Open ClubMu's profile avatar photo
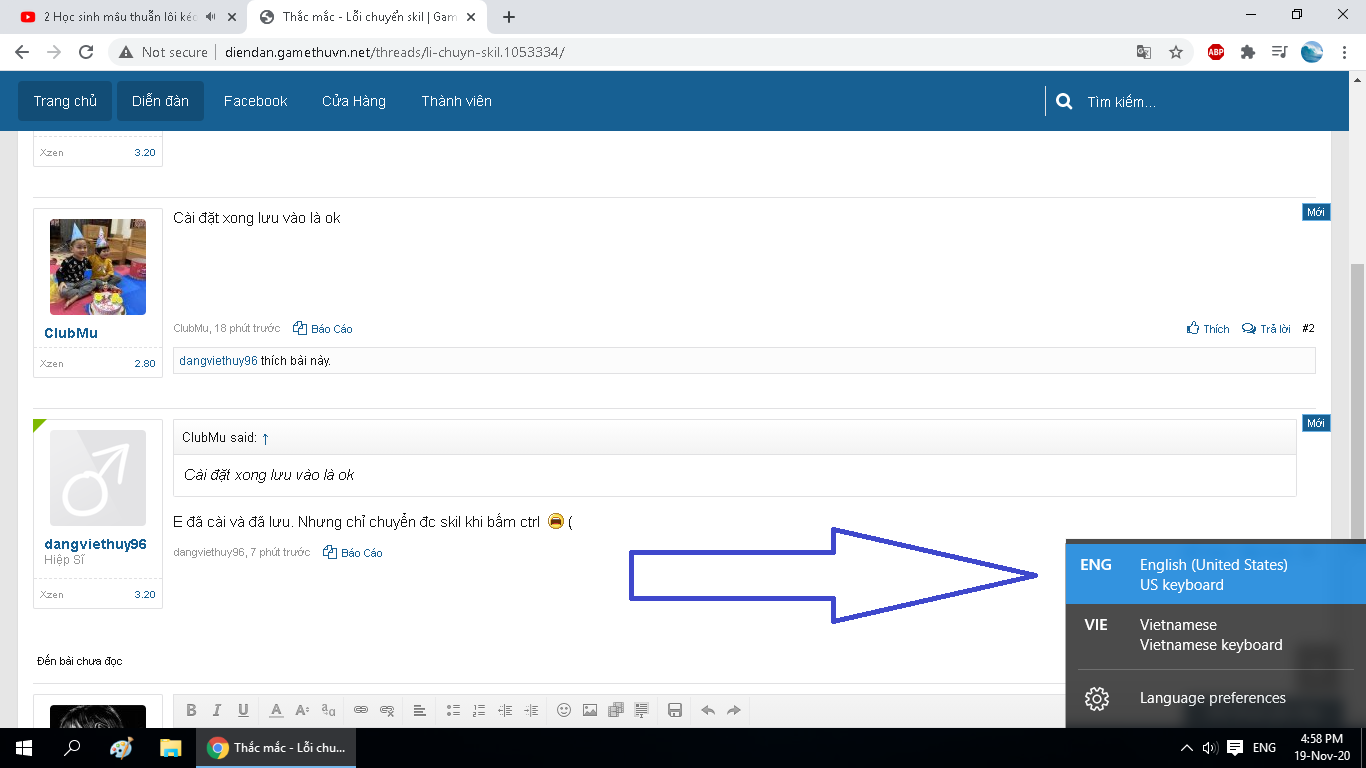The height and width of the screenshot is (768, 1366). click(x=98, y=267)
